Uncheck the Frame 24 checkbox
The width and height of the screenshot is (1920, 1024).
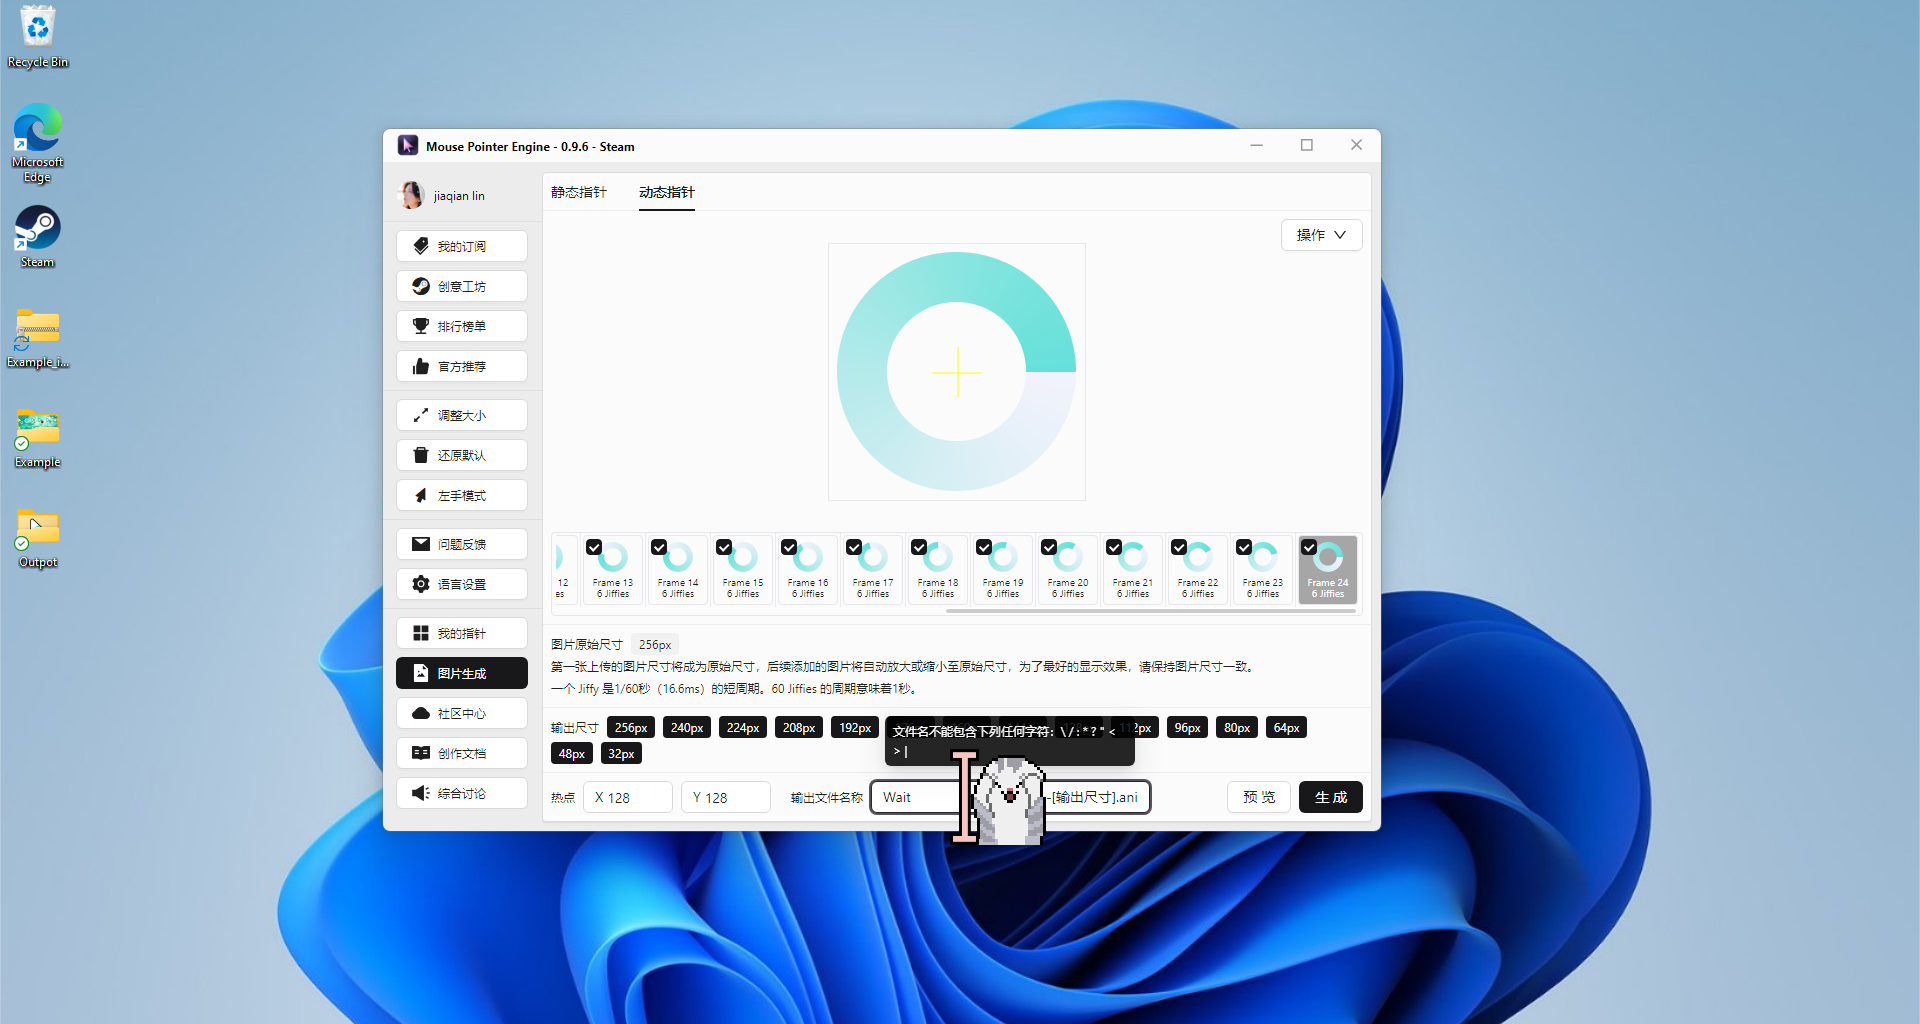[1309, 547]
